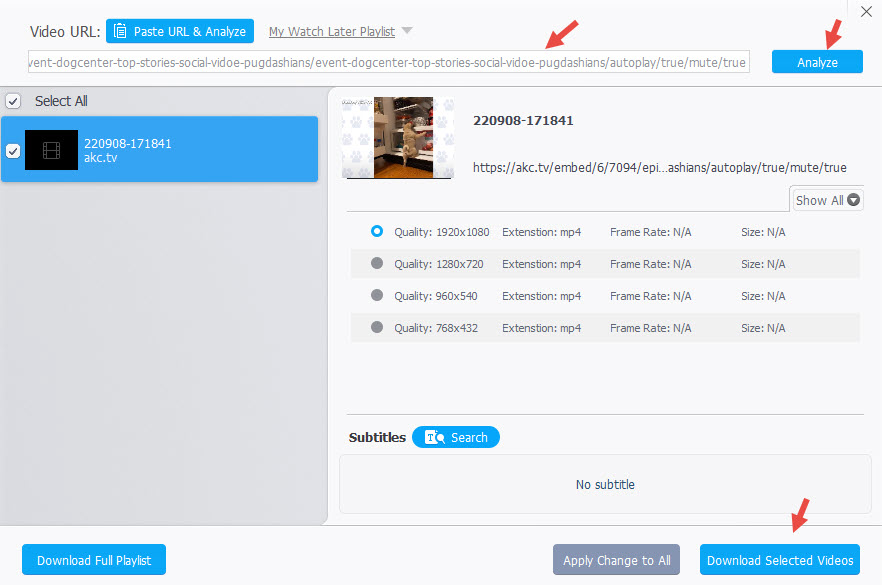Select the 960x540 quality option
882x585 pixels.
click(x=377, y=295)
